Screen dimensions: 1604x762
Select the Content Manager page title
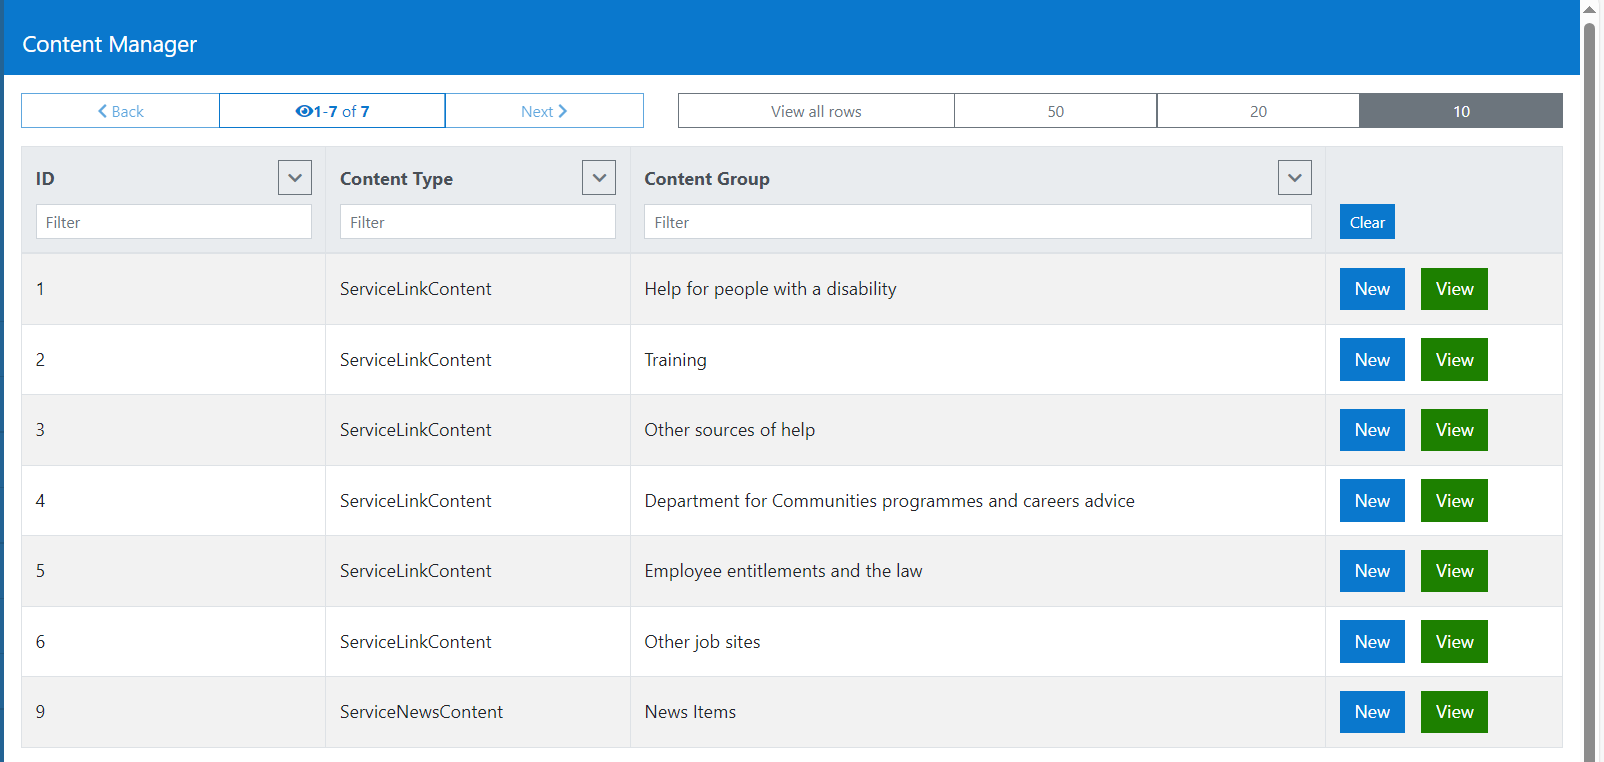pyautogui.click(x=109, y=44)
